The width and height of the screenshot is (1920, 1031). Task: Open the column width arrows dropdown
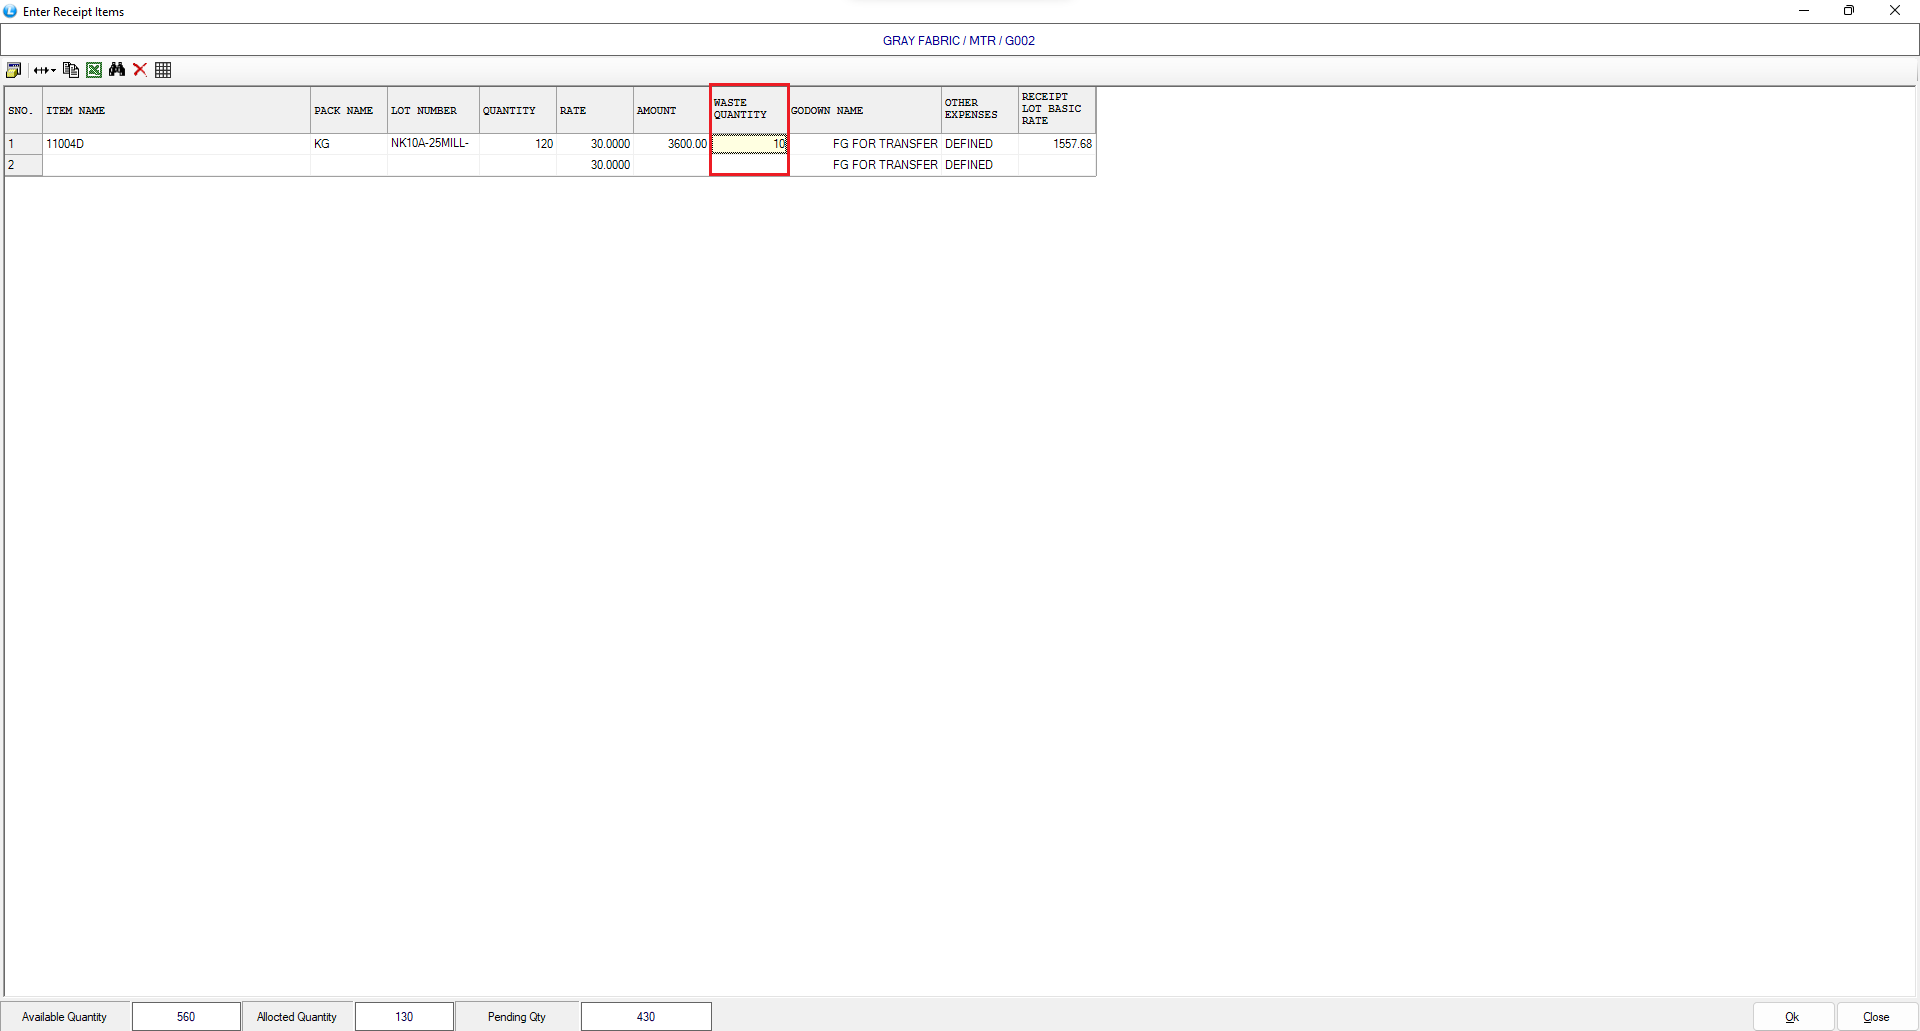(44, 70)
